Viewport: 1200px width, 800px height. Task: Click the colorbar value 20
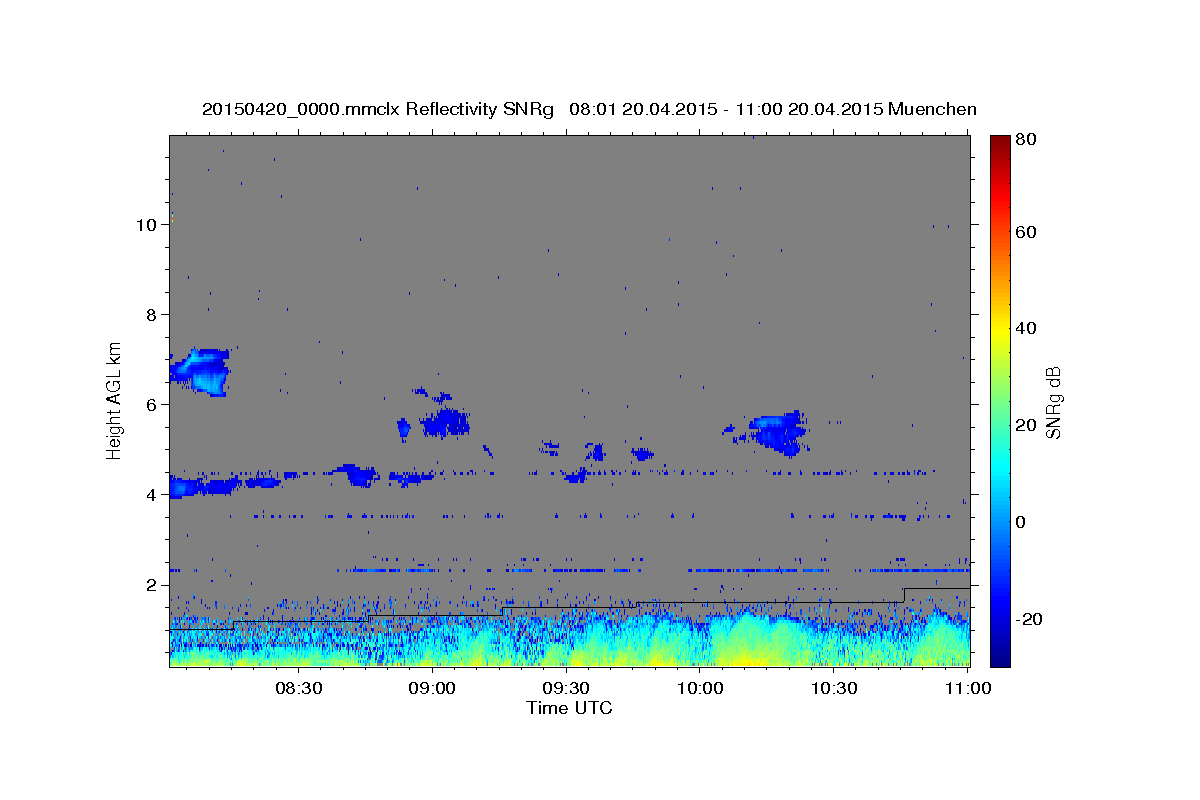coord(1028,425)
